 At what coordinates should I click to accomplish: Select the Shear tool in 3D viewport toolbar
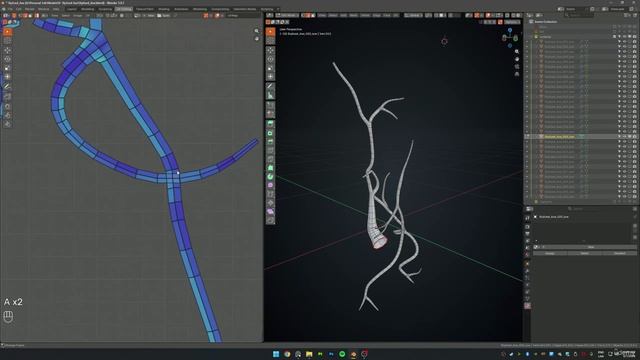(270, 211)
